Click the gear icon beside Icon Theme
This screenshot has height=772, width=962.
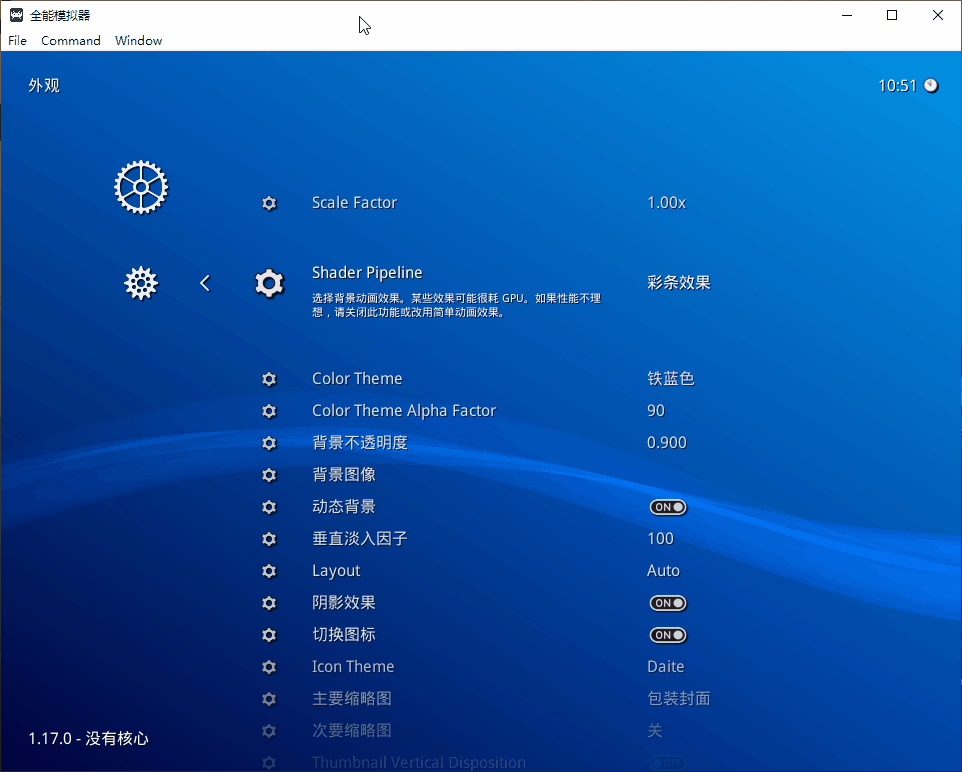[x=269, y=666]
